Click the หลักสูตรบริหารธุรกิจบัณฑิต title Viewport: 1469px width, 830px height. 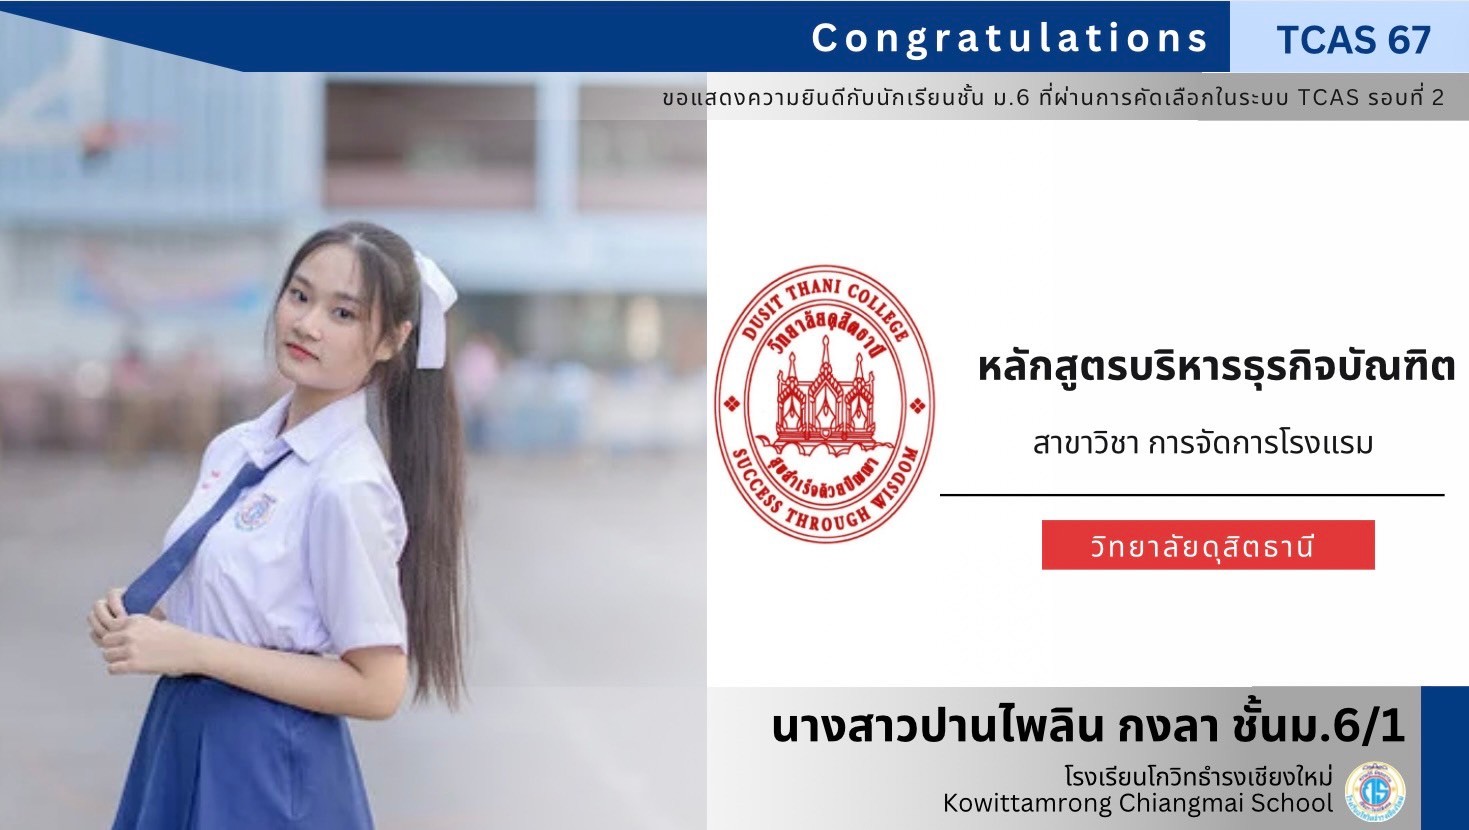[x=1215, y=367]
